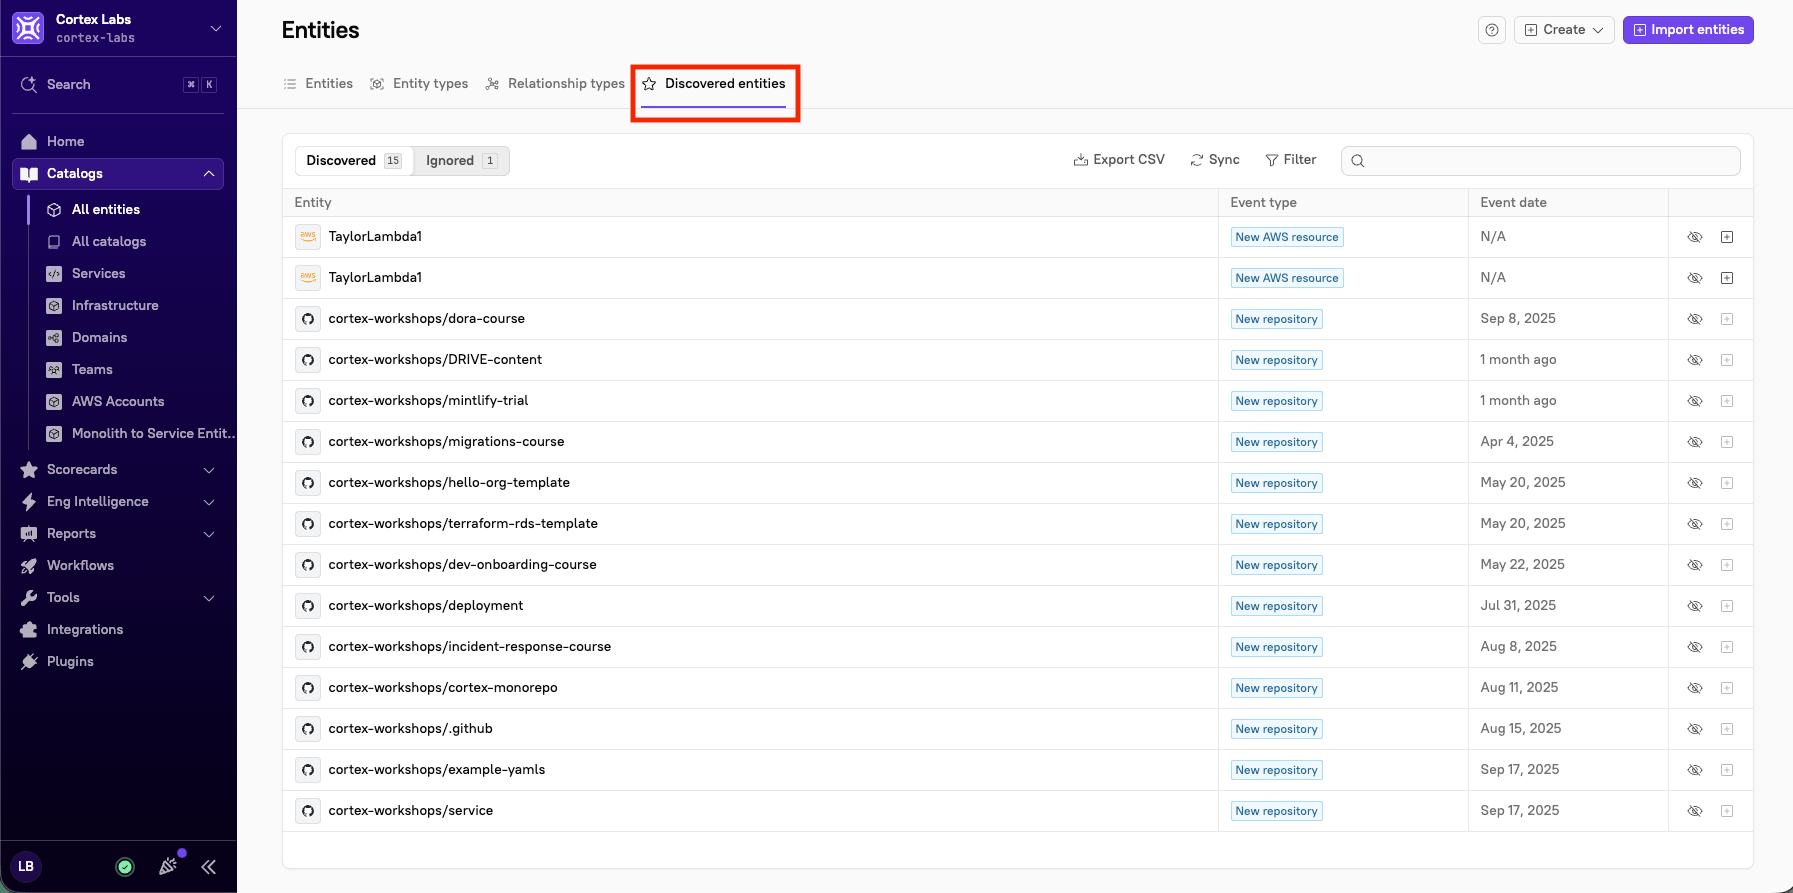Expand the Reports section
The image size is (1793, 893).
click(x=209, y=534)
